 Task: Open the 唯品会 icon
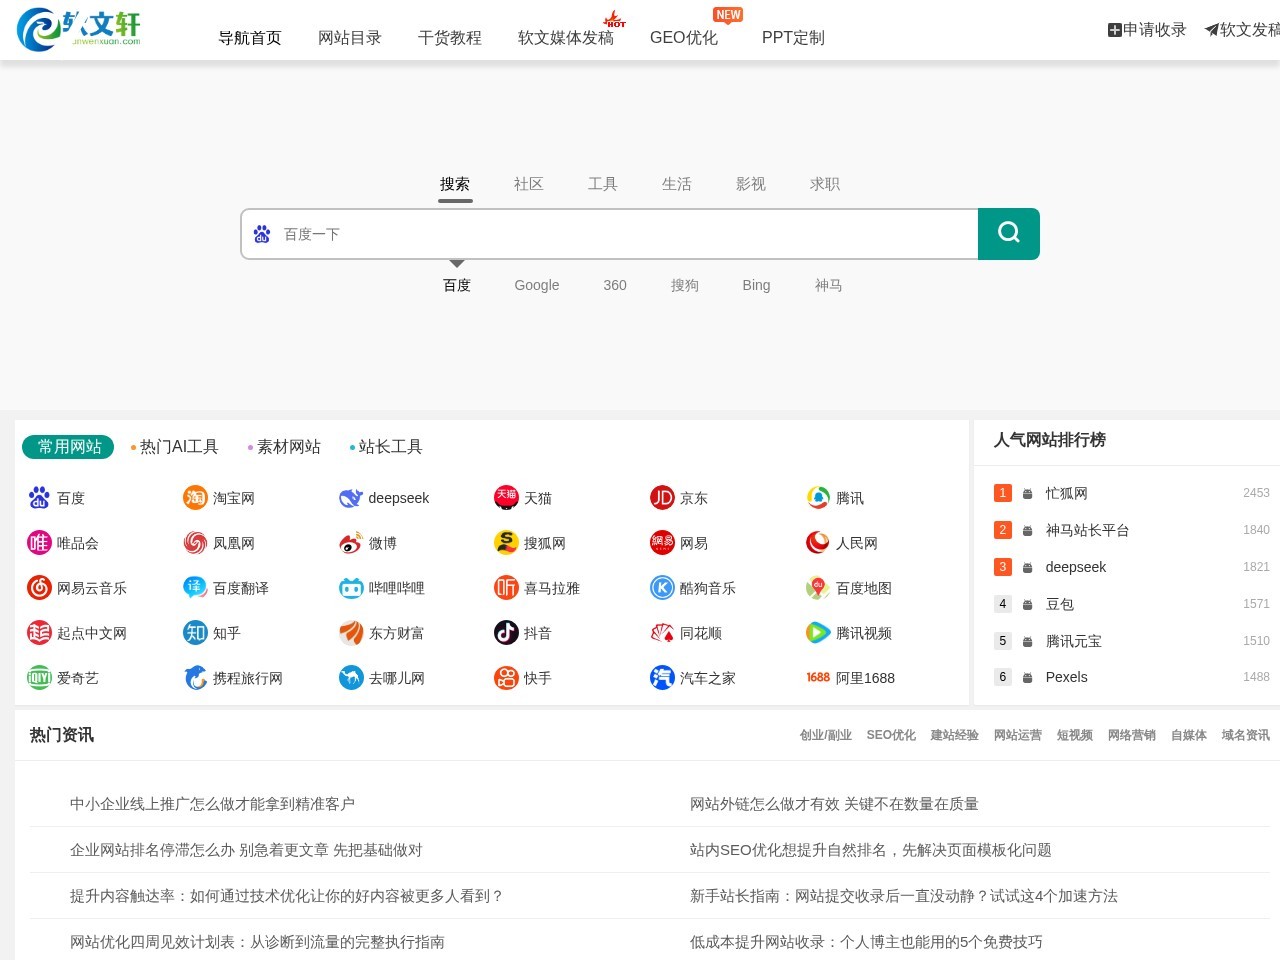(39, 543)
